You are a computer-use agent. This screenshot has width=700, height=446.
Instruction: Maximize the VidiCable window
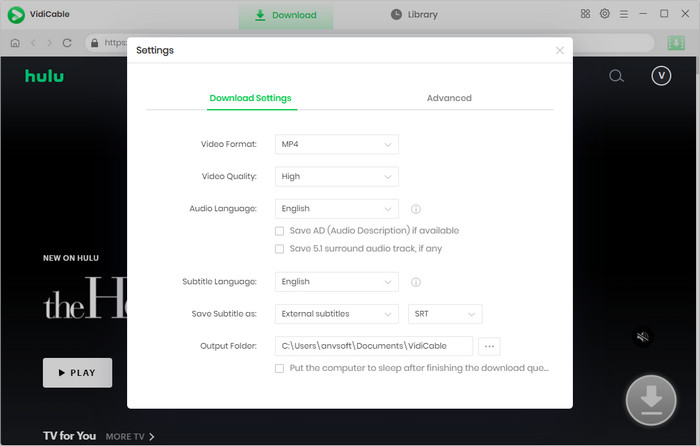(x=664, y=14)
